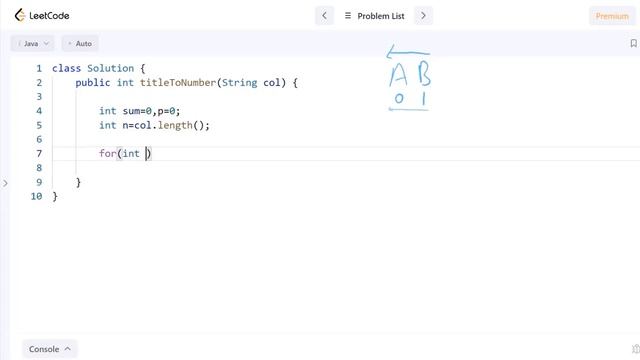Open the Auto mode dropdown
The image size is (640, 360).
80,43
